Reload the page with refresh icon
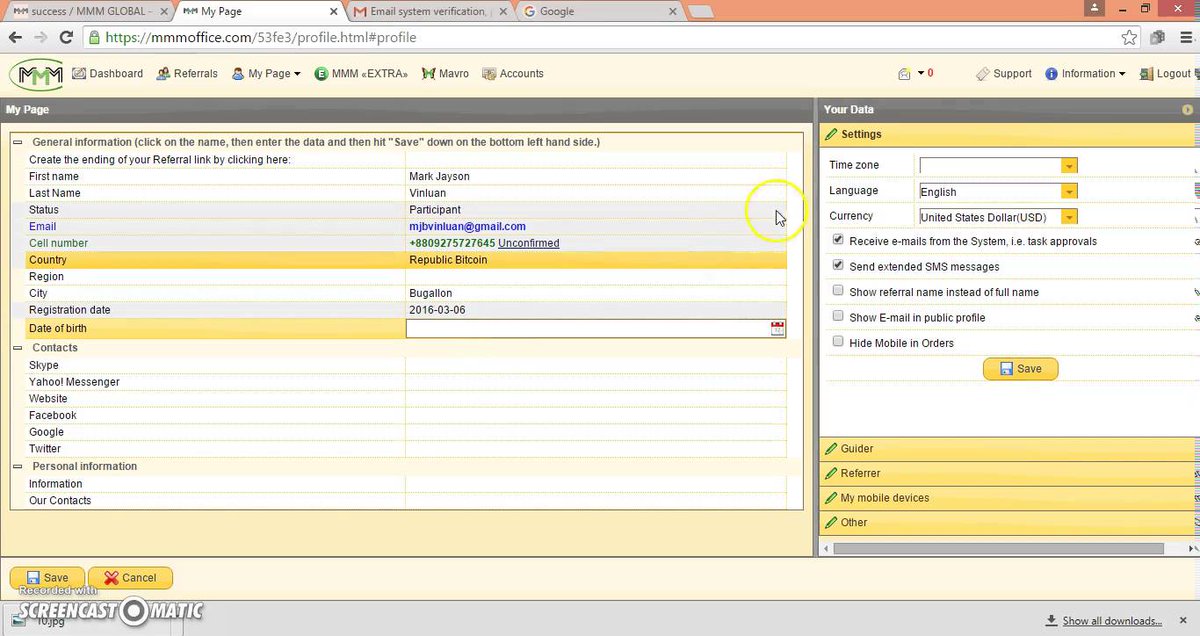Screen dimensions: 1200x636 66,37
